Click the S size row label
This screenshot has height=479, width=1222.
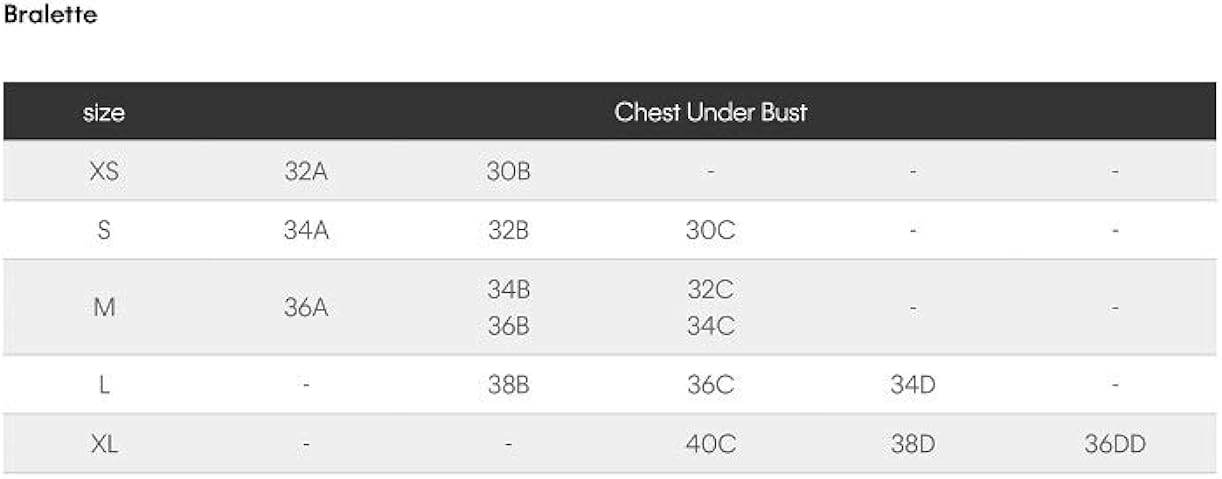[104, 230]
